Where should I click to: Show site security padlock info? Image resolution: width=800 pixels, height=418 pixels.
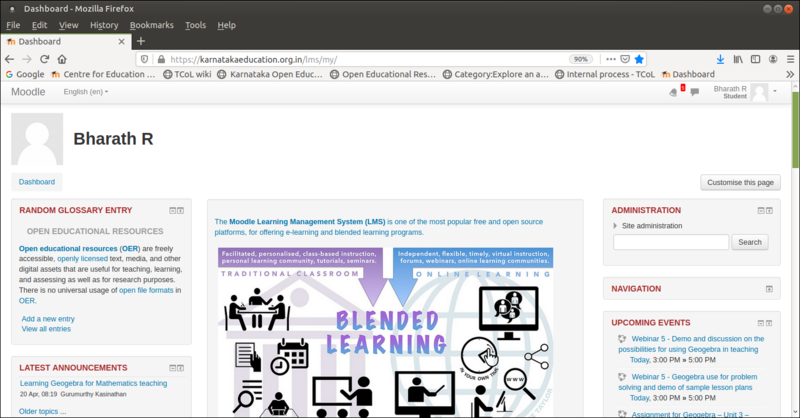pos(161,59)
